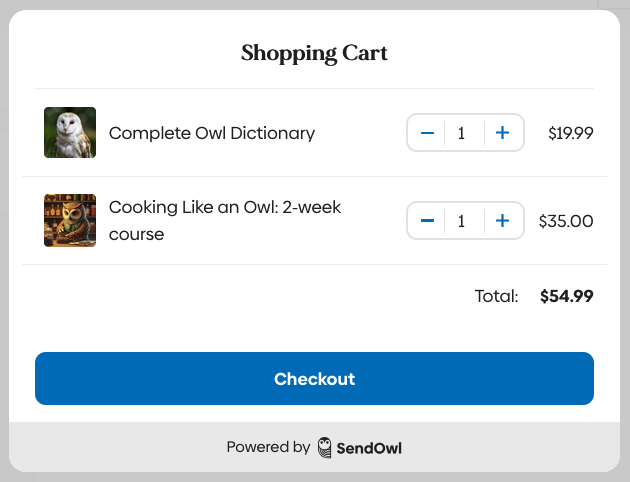Click the $19.99 item price
The width and height of the screenshot is (630, 482).
[571, 133]
